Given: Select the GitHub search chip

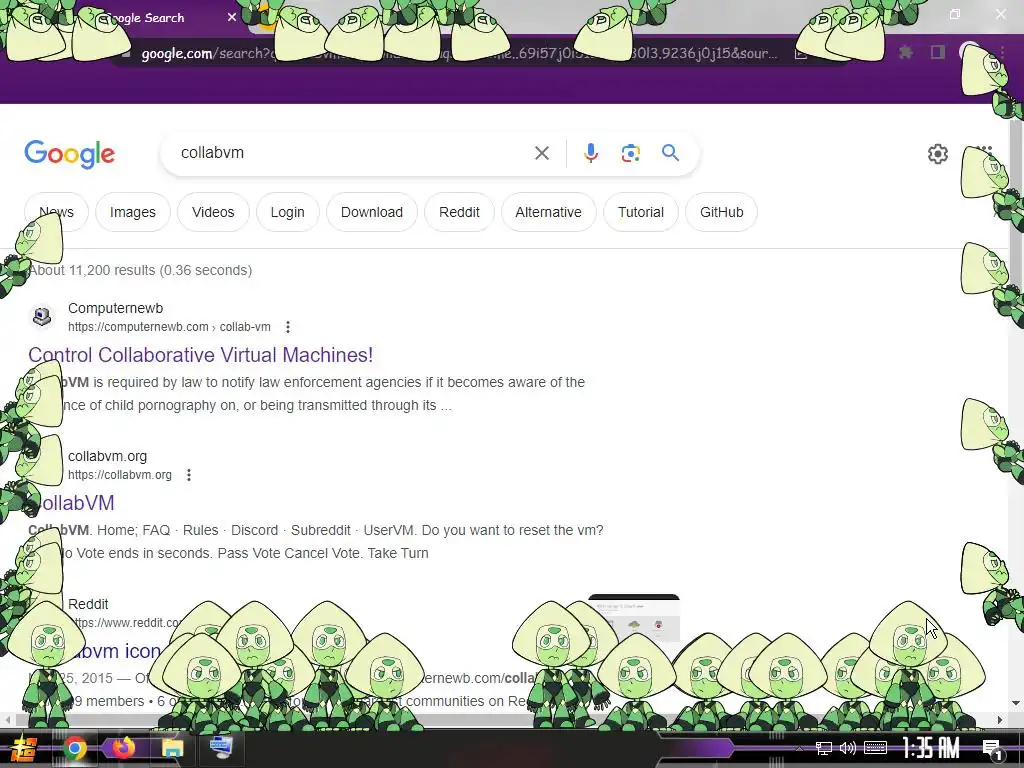Looking at the screenshot, I should click(722, 212).
